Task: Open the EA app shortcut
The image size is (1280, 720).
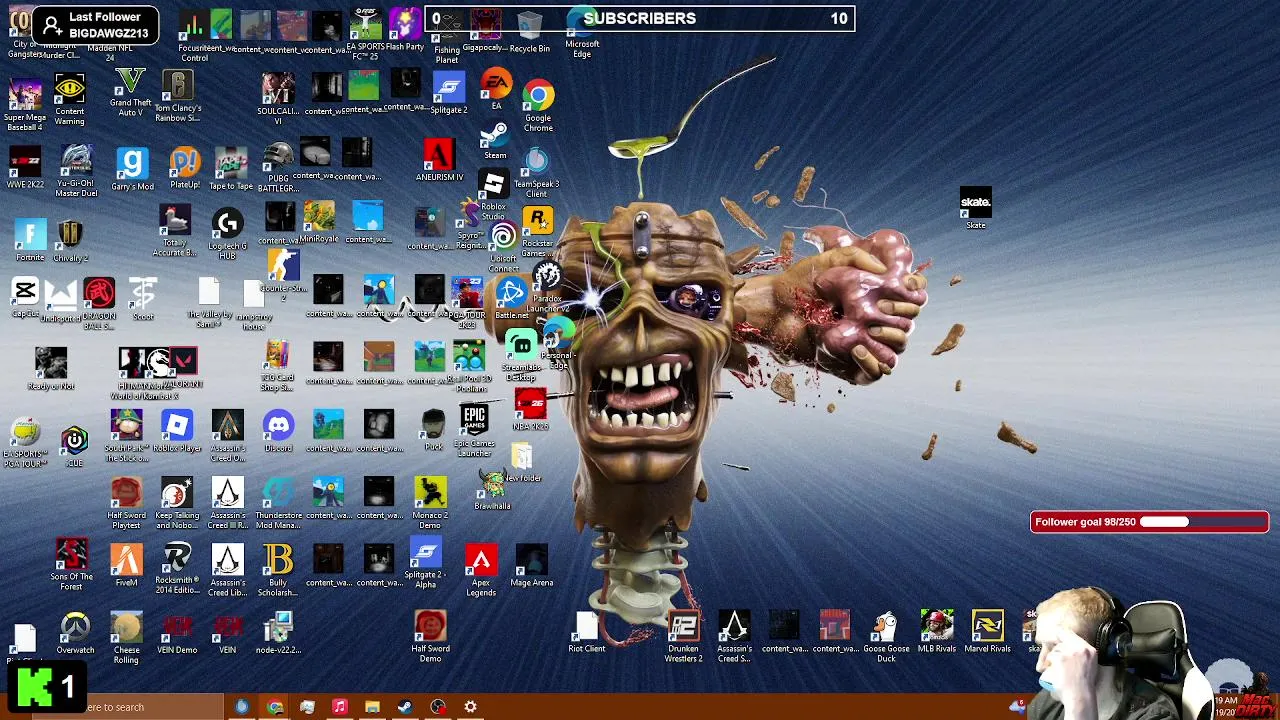Action: (x=496, y=88)
